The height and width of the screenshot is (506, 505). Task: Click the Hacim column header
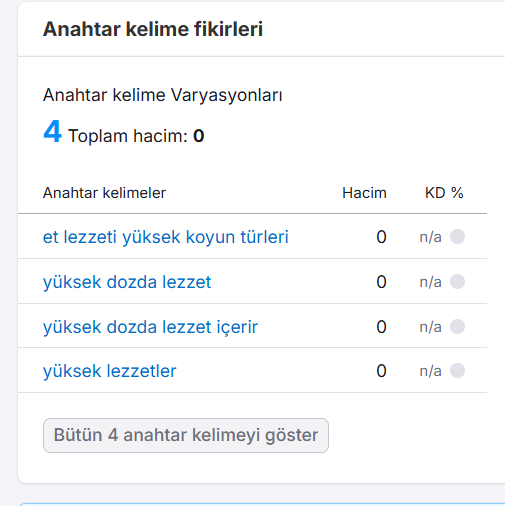tap(364, 193)
